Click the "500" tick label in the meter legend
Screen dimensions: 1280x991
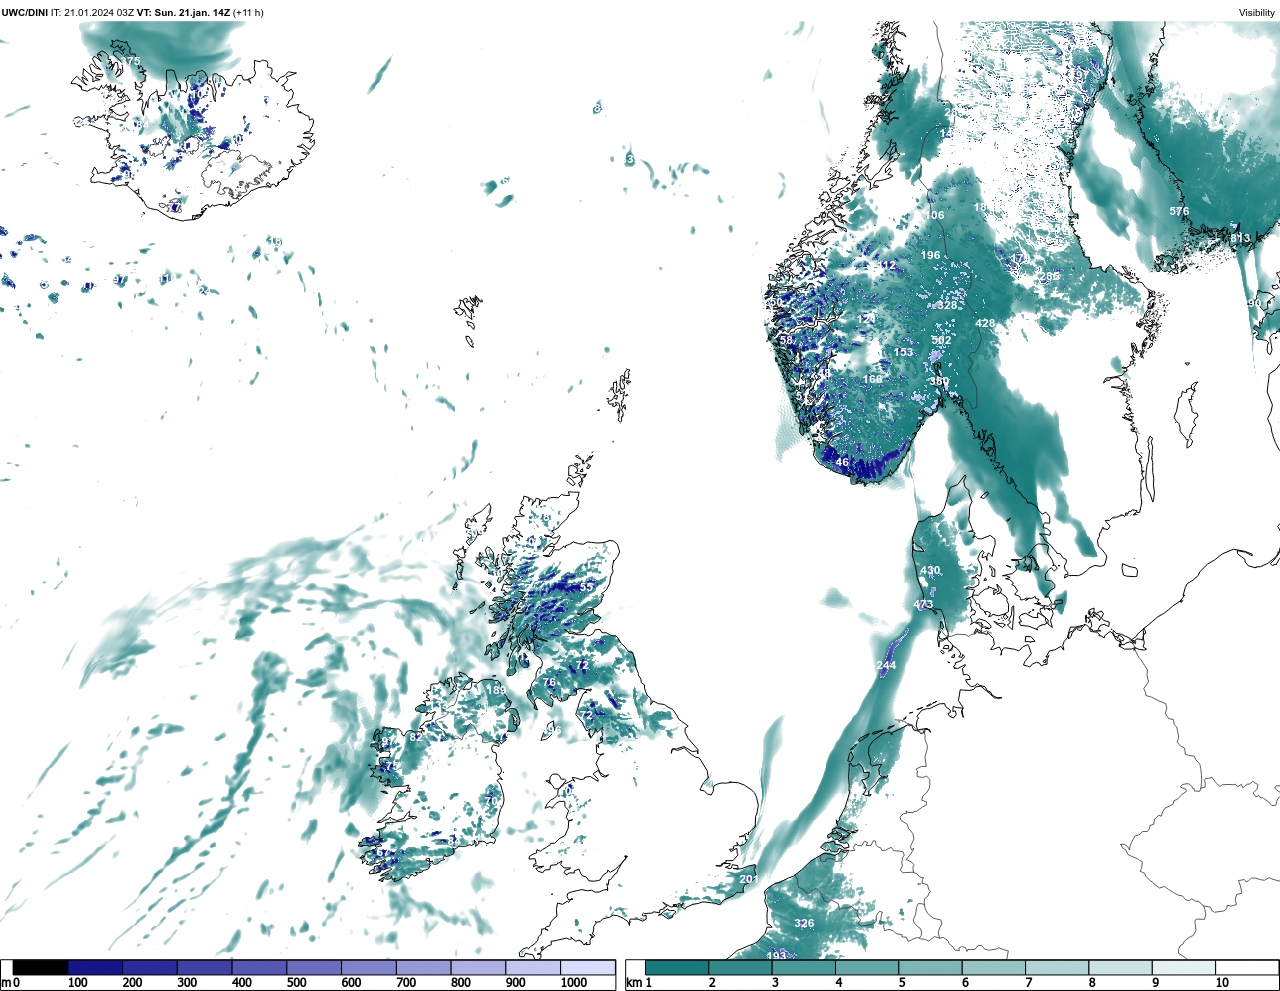[x=297, y=983]
